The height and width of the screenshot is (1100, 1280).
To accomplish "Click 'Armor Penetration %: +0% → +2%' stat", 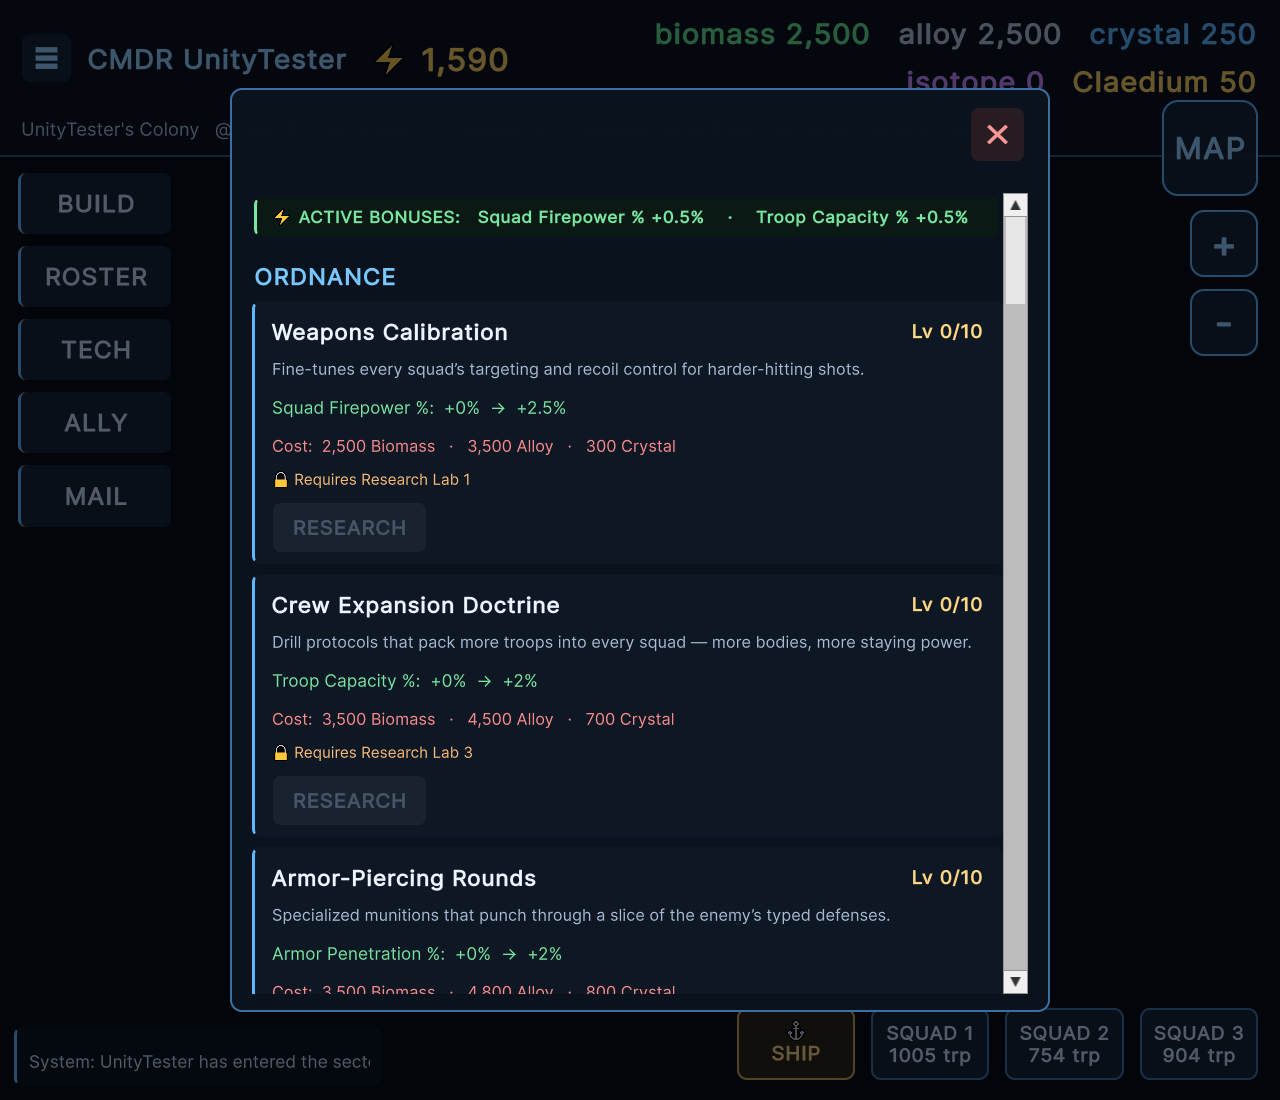I will click(417, 954).
